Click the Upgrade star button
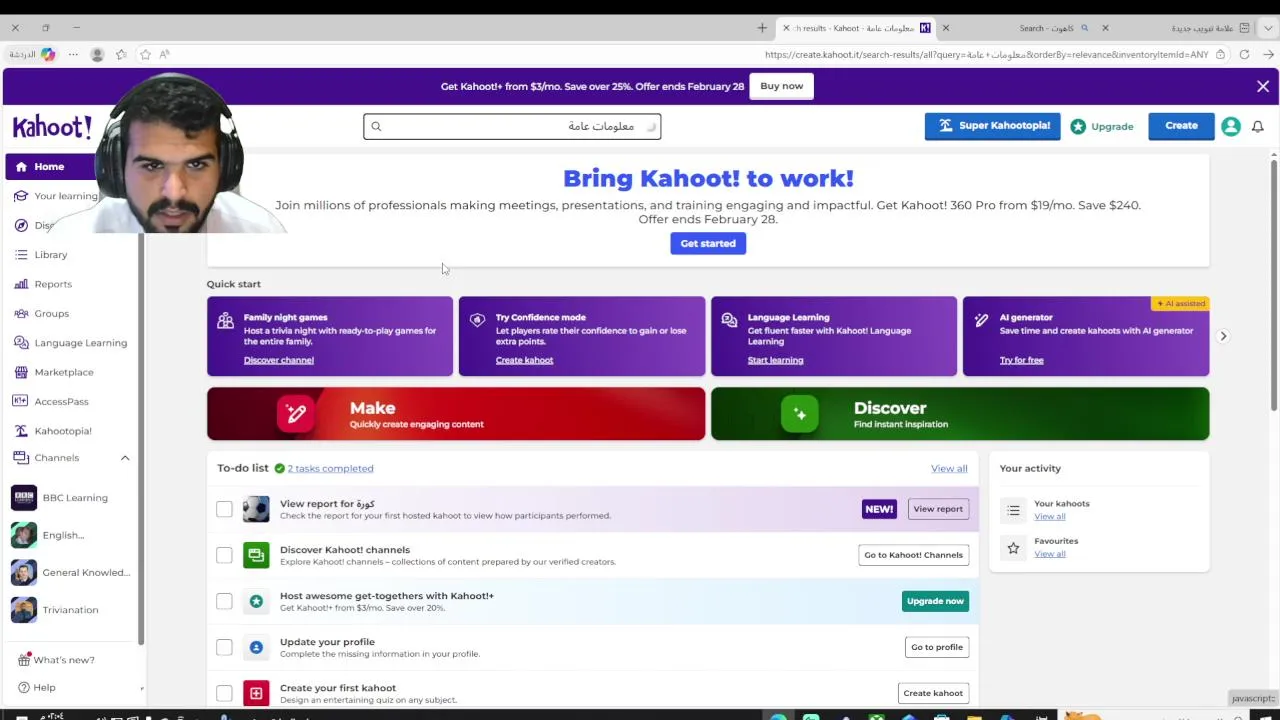This screenshot has height=720, width=1280. click(1102, 127)
